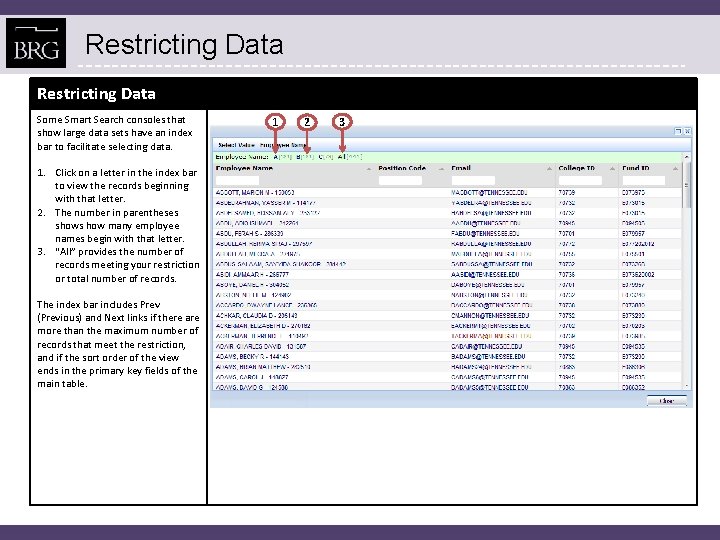Sort by College ID column arrow
The height and width of the screenshot is (540, 720).
click(612, 169)
